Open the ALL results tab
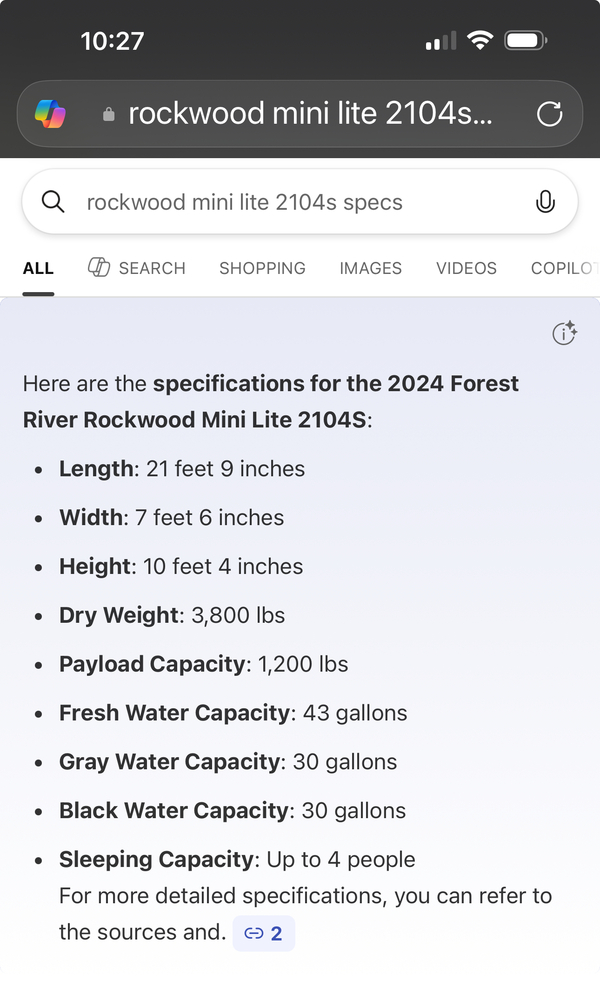 [38, 268]
